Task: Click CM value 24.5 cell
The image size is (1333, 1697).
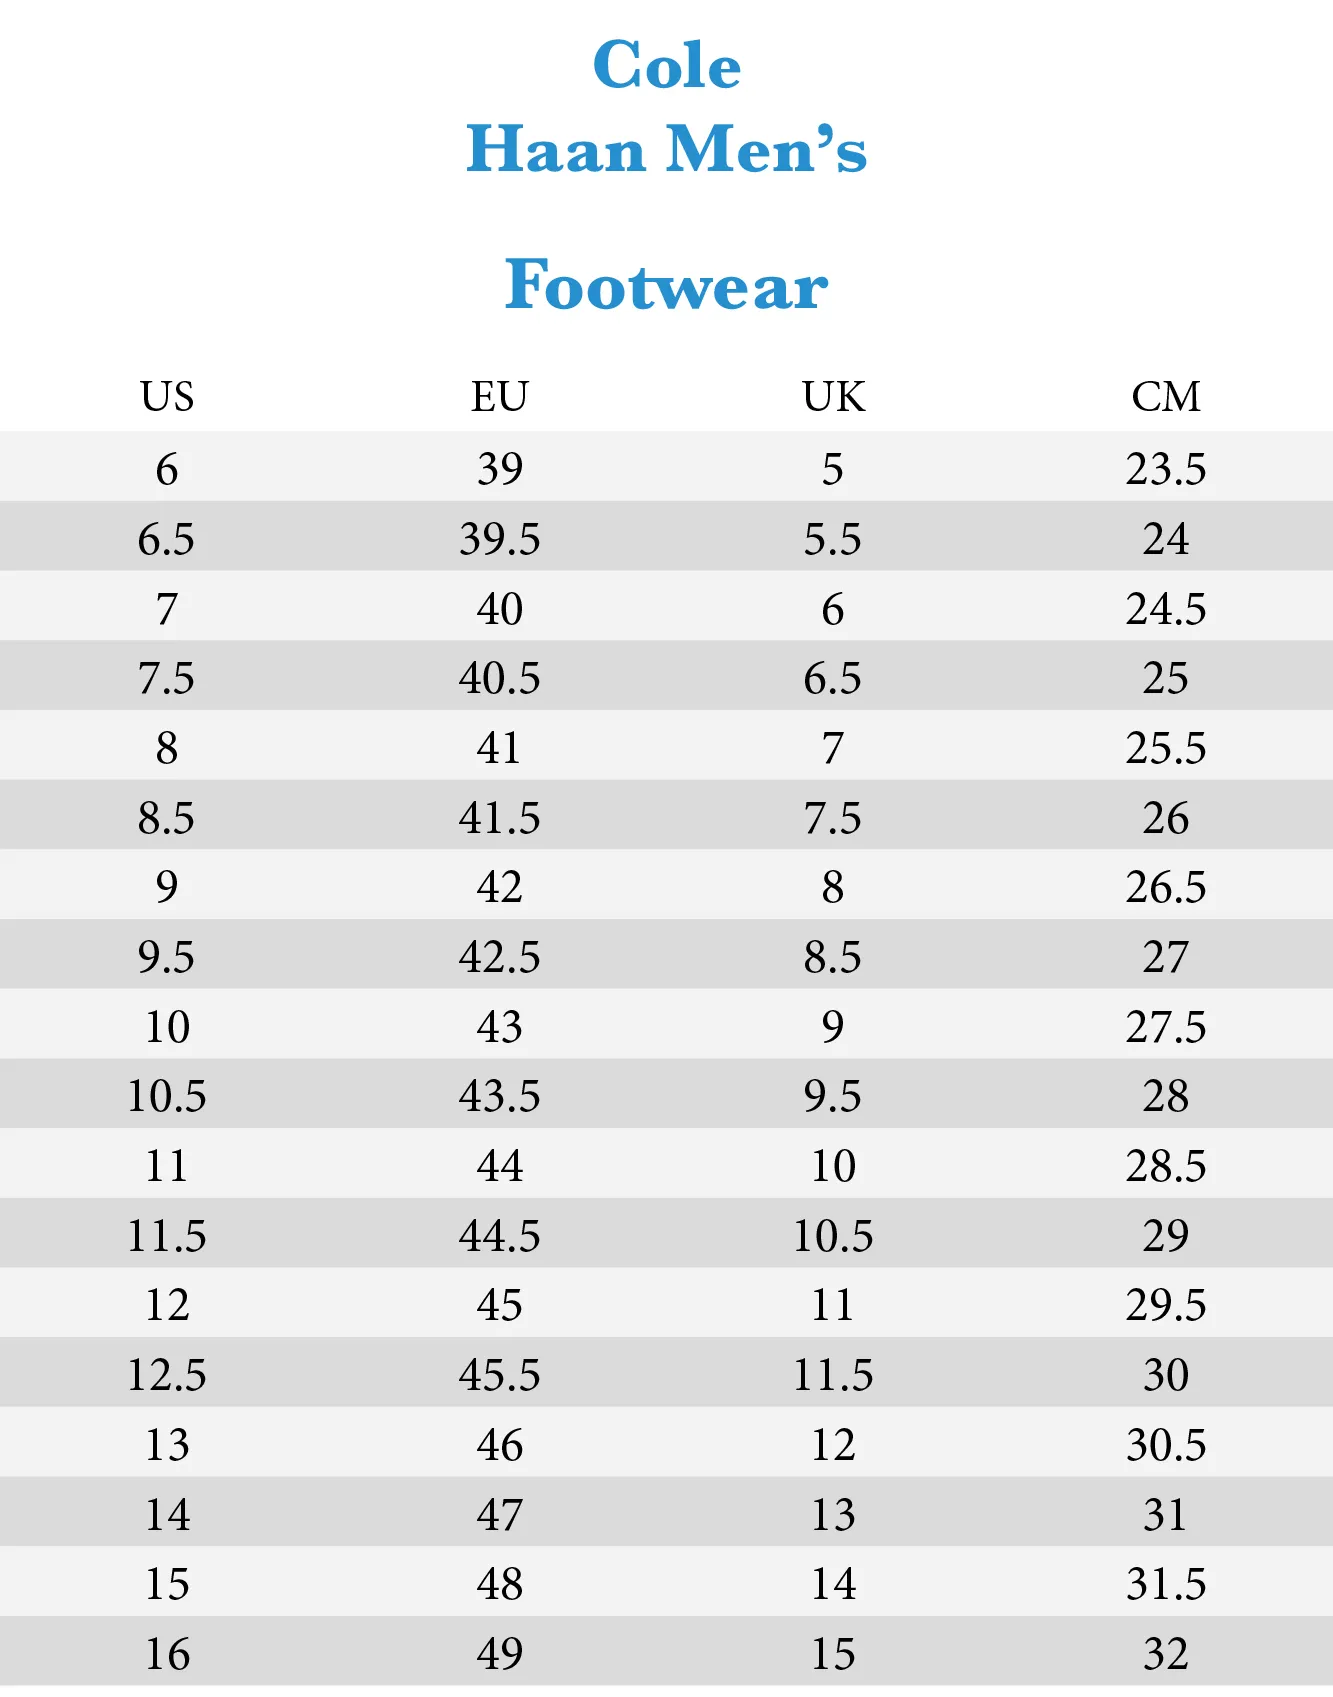Action: pos(1166,609)
